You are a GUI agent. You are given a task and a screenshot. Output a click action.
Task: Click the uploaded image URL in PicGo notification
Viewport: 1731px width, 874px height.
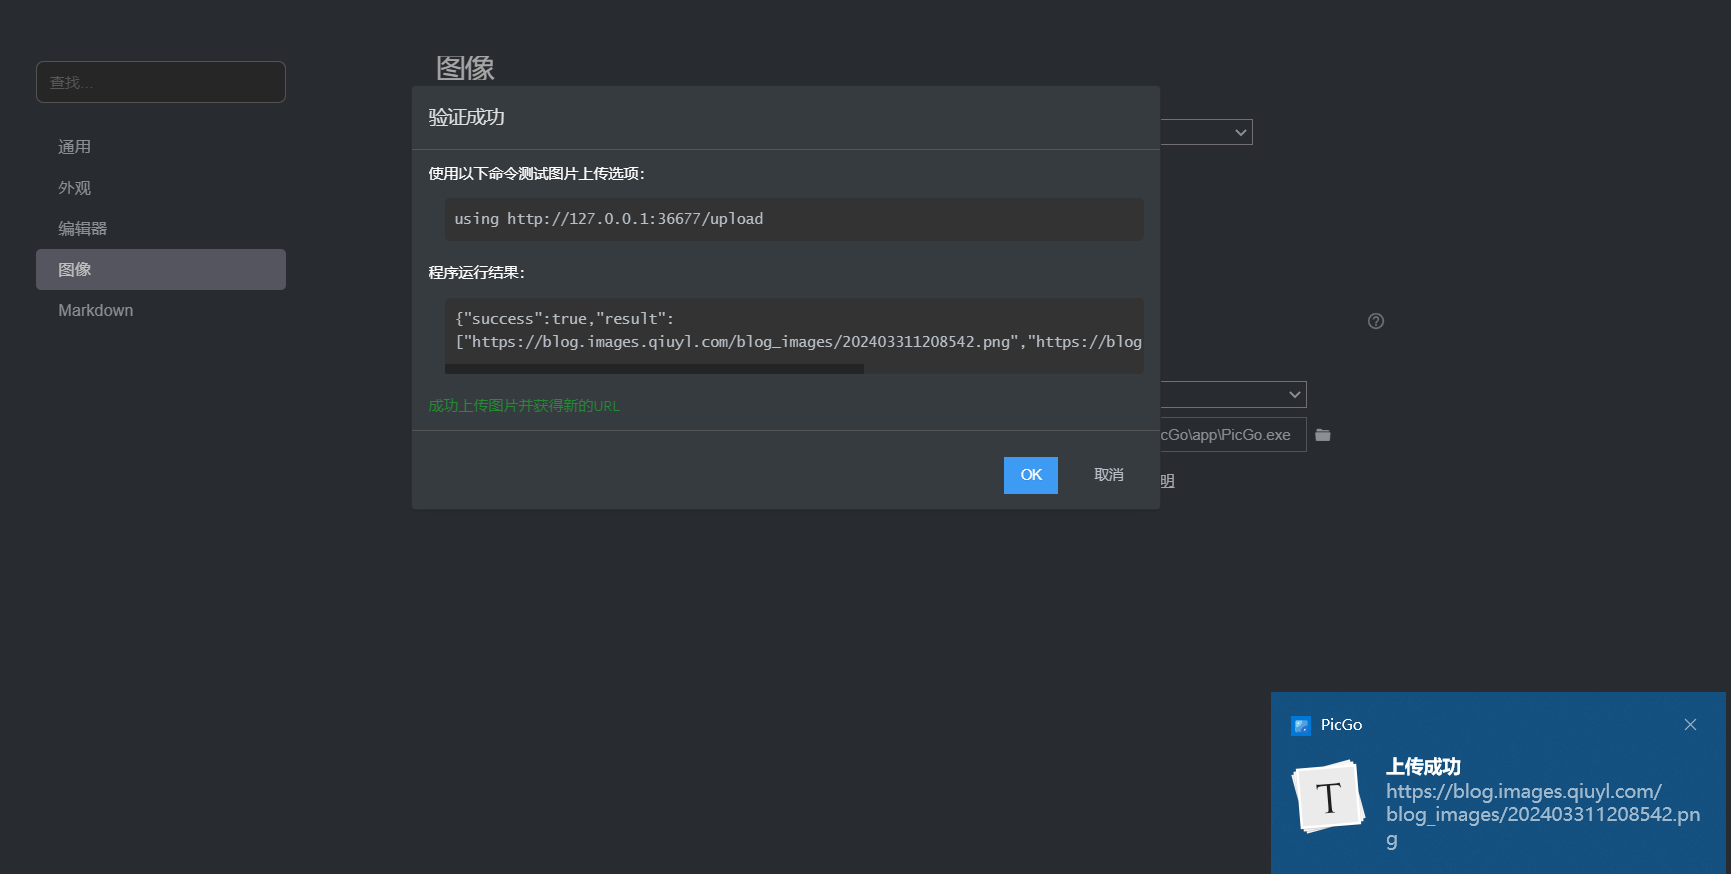[x=1543, y=815]
